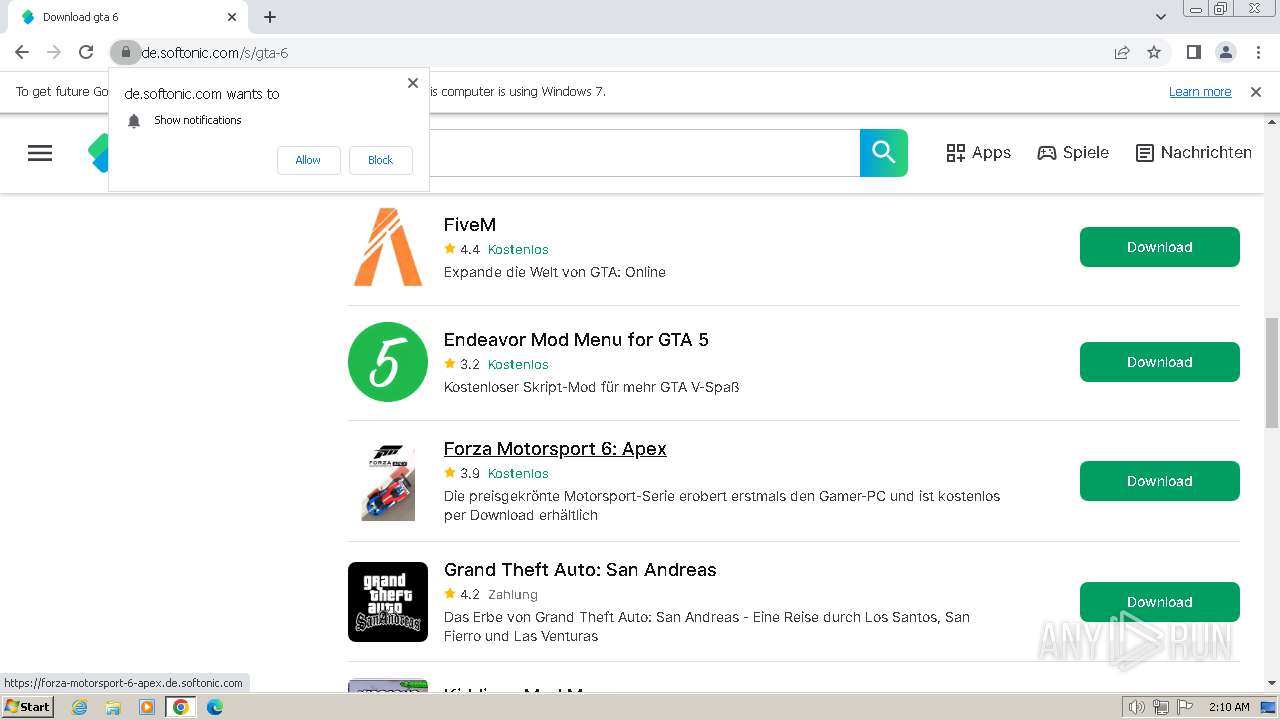Image resolution: width=1280 pixels, height=720 pixels.
Task: Download Grand Theft Auto: San Andreas
Action: click(1160, 602)
